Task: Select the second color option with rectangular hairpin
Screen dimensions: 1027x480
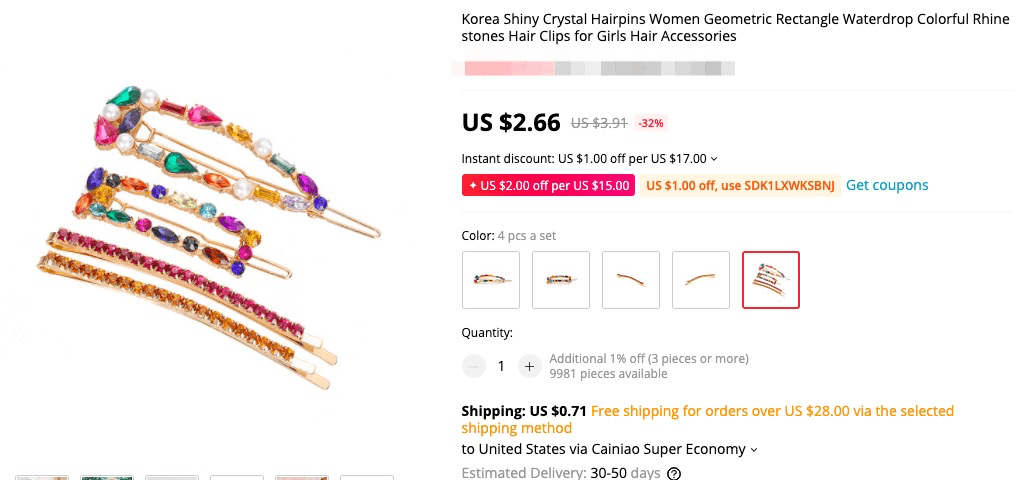Action: click(561, 280)
